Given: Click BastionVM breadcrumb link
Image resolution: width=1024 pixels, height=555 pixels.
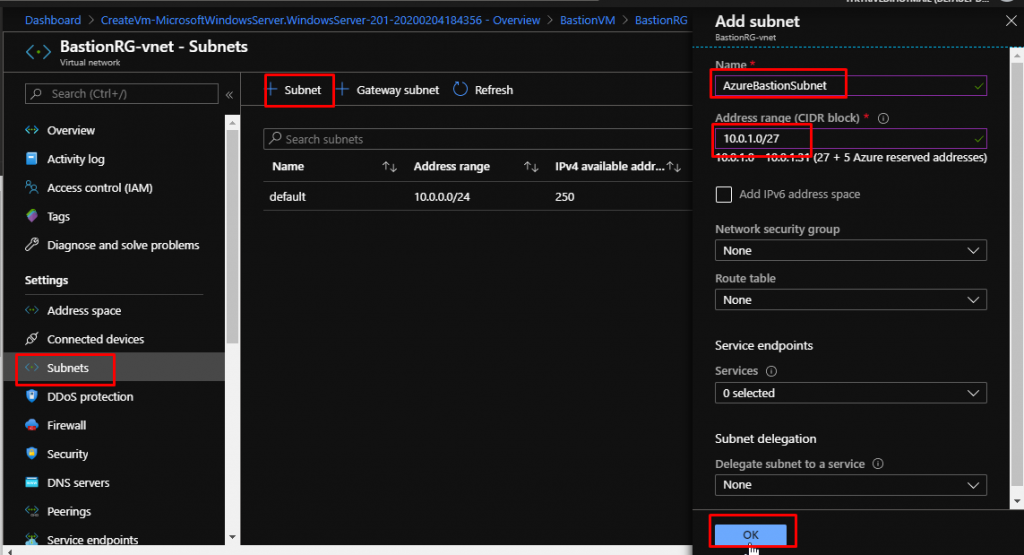Looking at the screenshot, I should [x=587, y=20].
